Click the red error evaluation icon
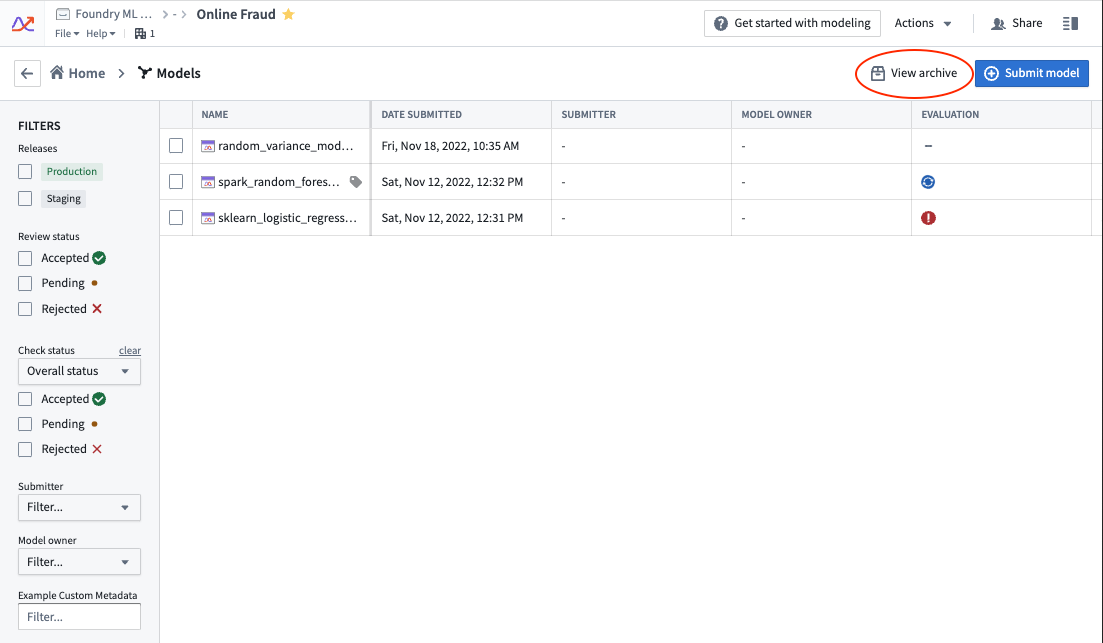The image size is (1103, 643). click(x=928, y=218)
